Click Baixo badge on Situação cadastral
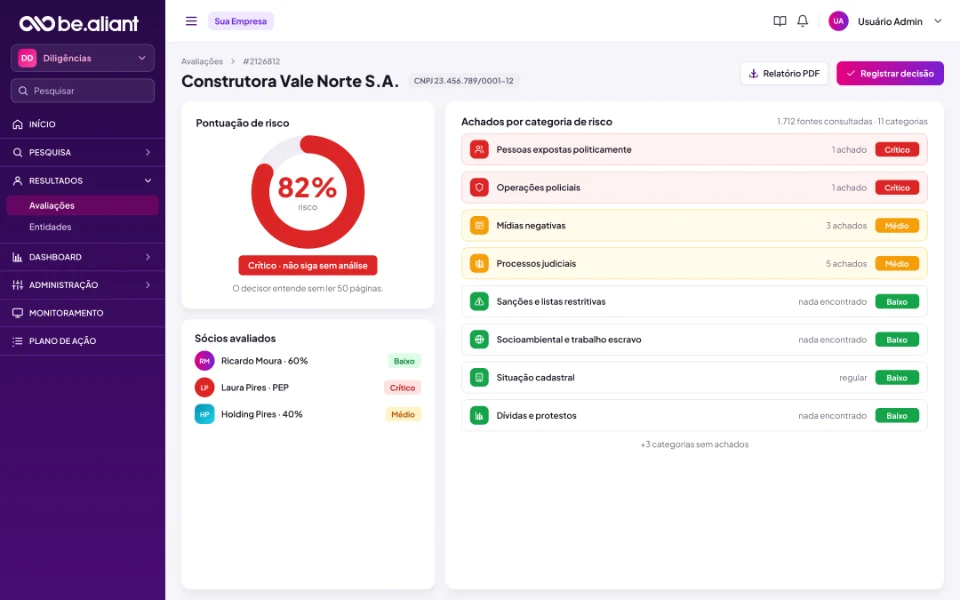Viewport: 960px width, 600px height. pos(897,377)
